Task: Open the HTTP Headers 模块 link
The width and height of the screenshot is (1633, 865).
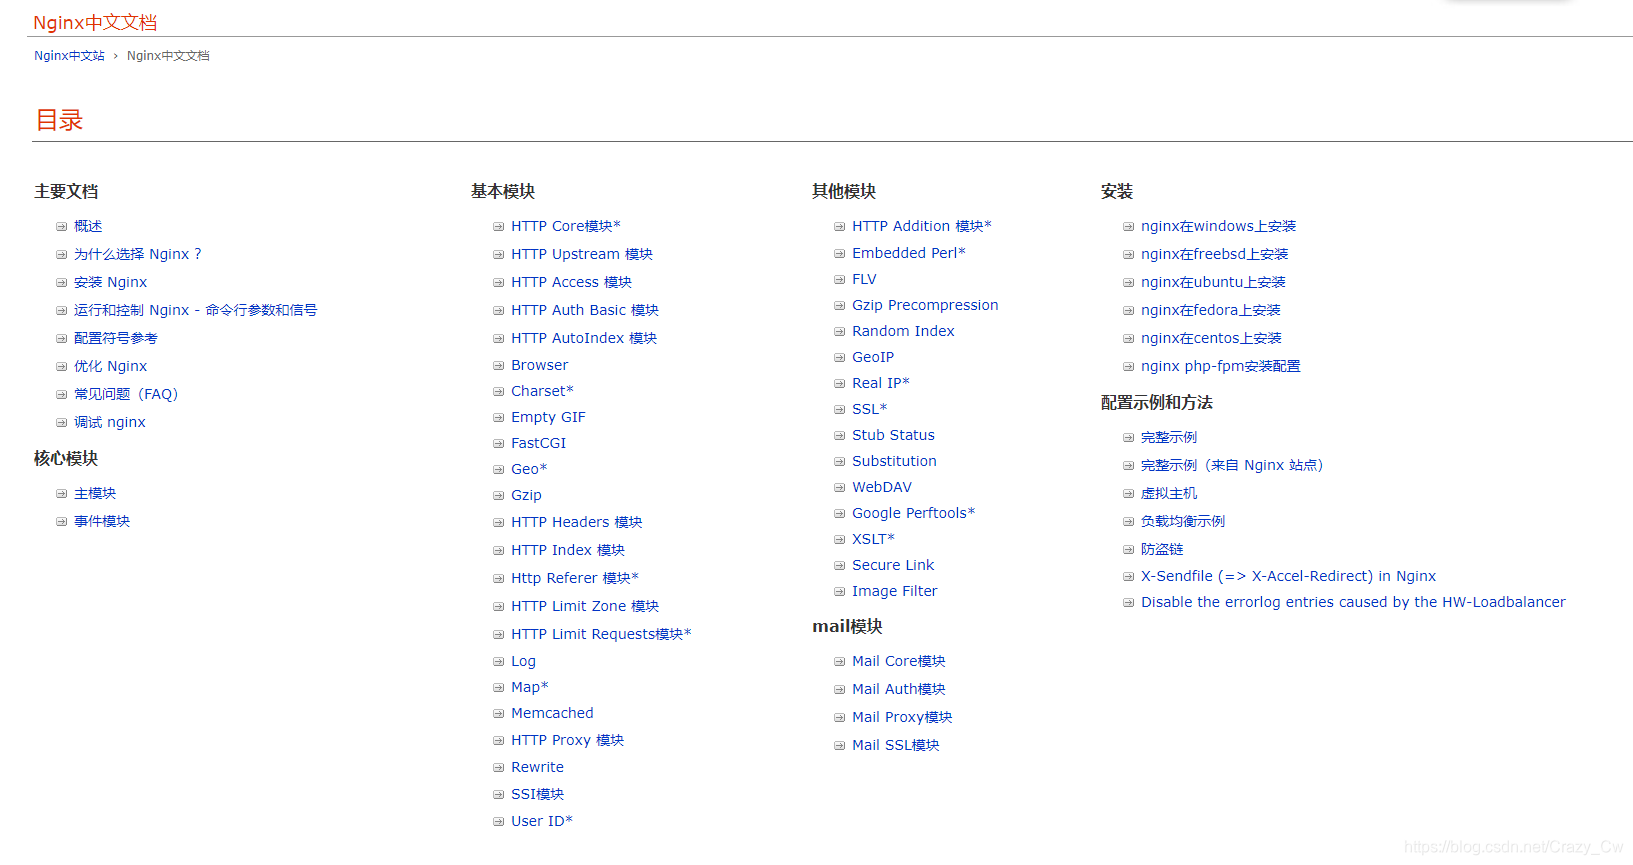Action: pos(576,522)
